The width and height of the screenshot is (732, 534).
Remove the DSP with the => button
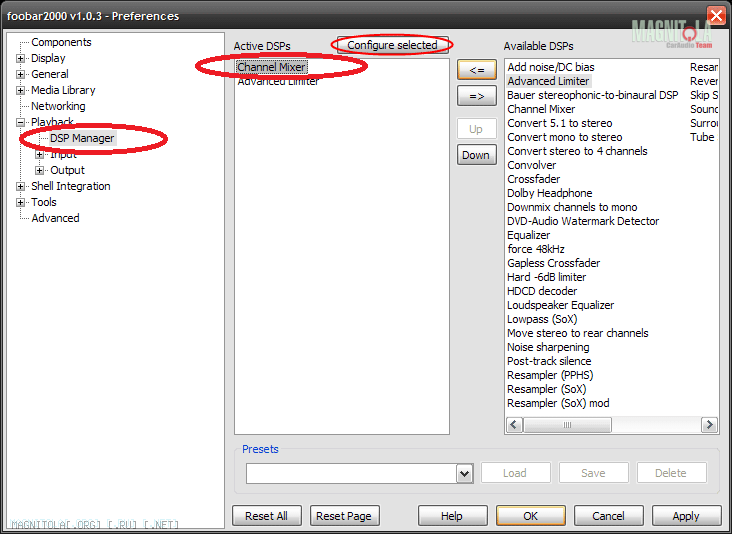point(477,96)
